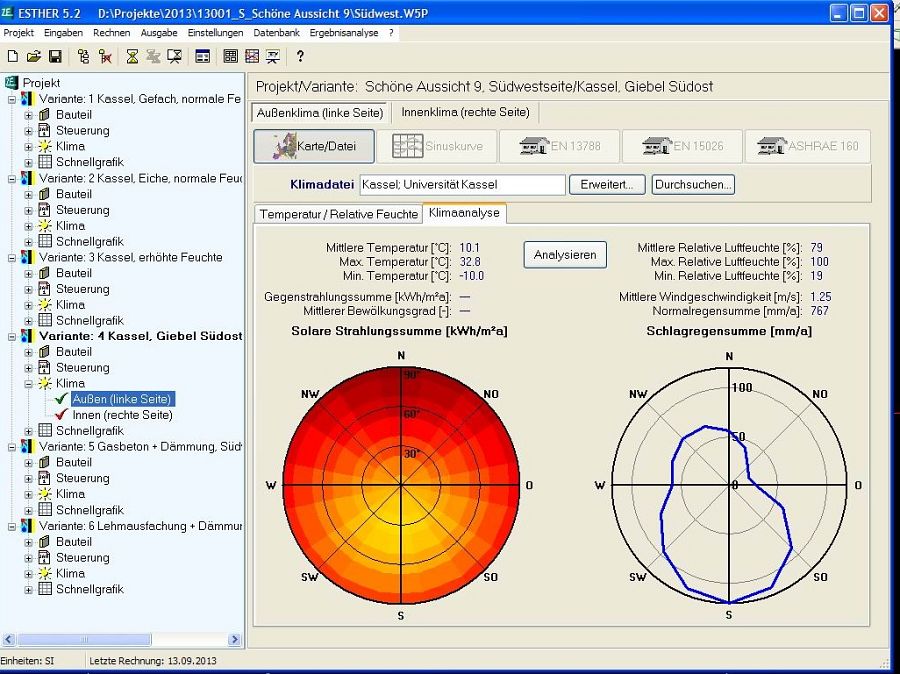Switch to Temperatur / Relative Feuchte tab
This screenshot has height=674, width=900.
(338, 214)
